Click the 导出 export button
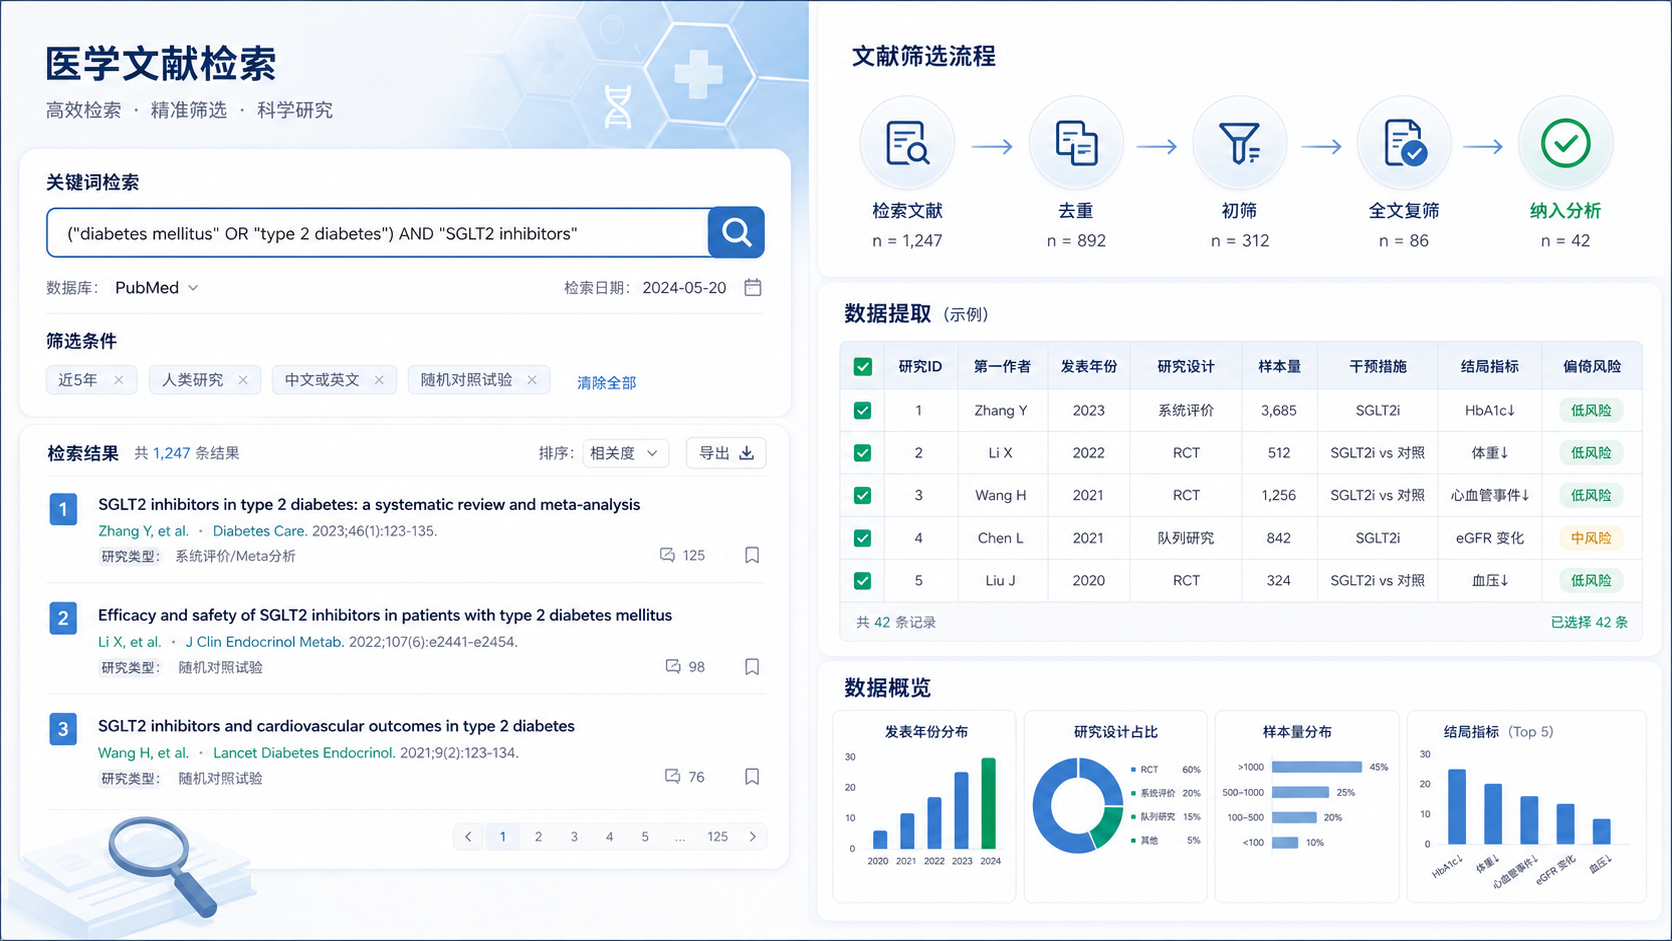 click(726, 453)
